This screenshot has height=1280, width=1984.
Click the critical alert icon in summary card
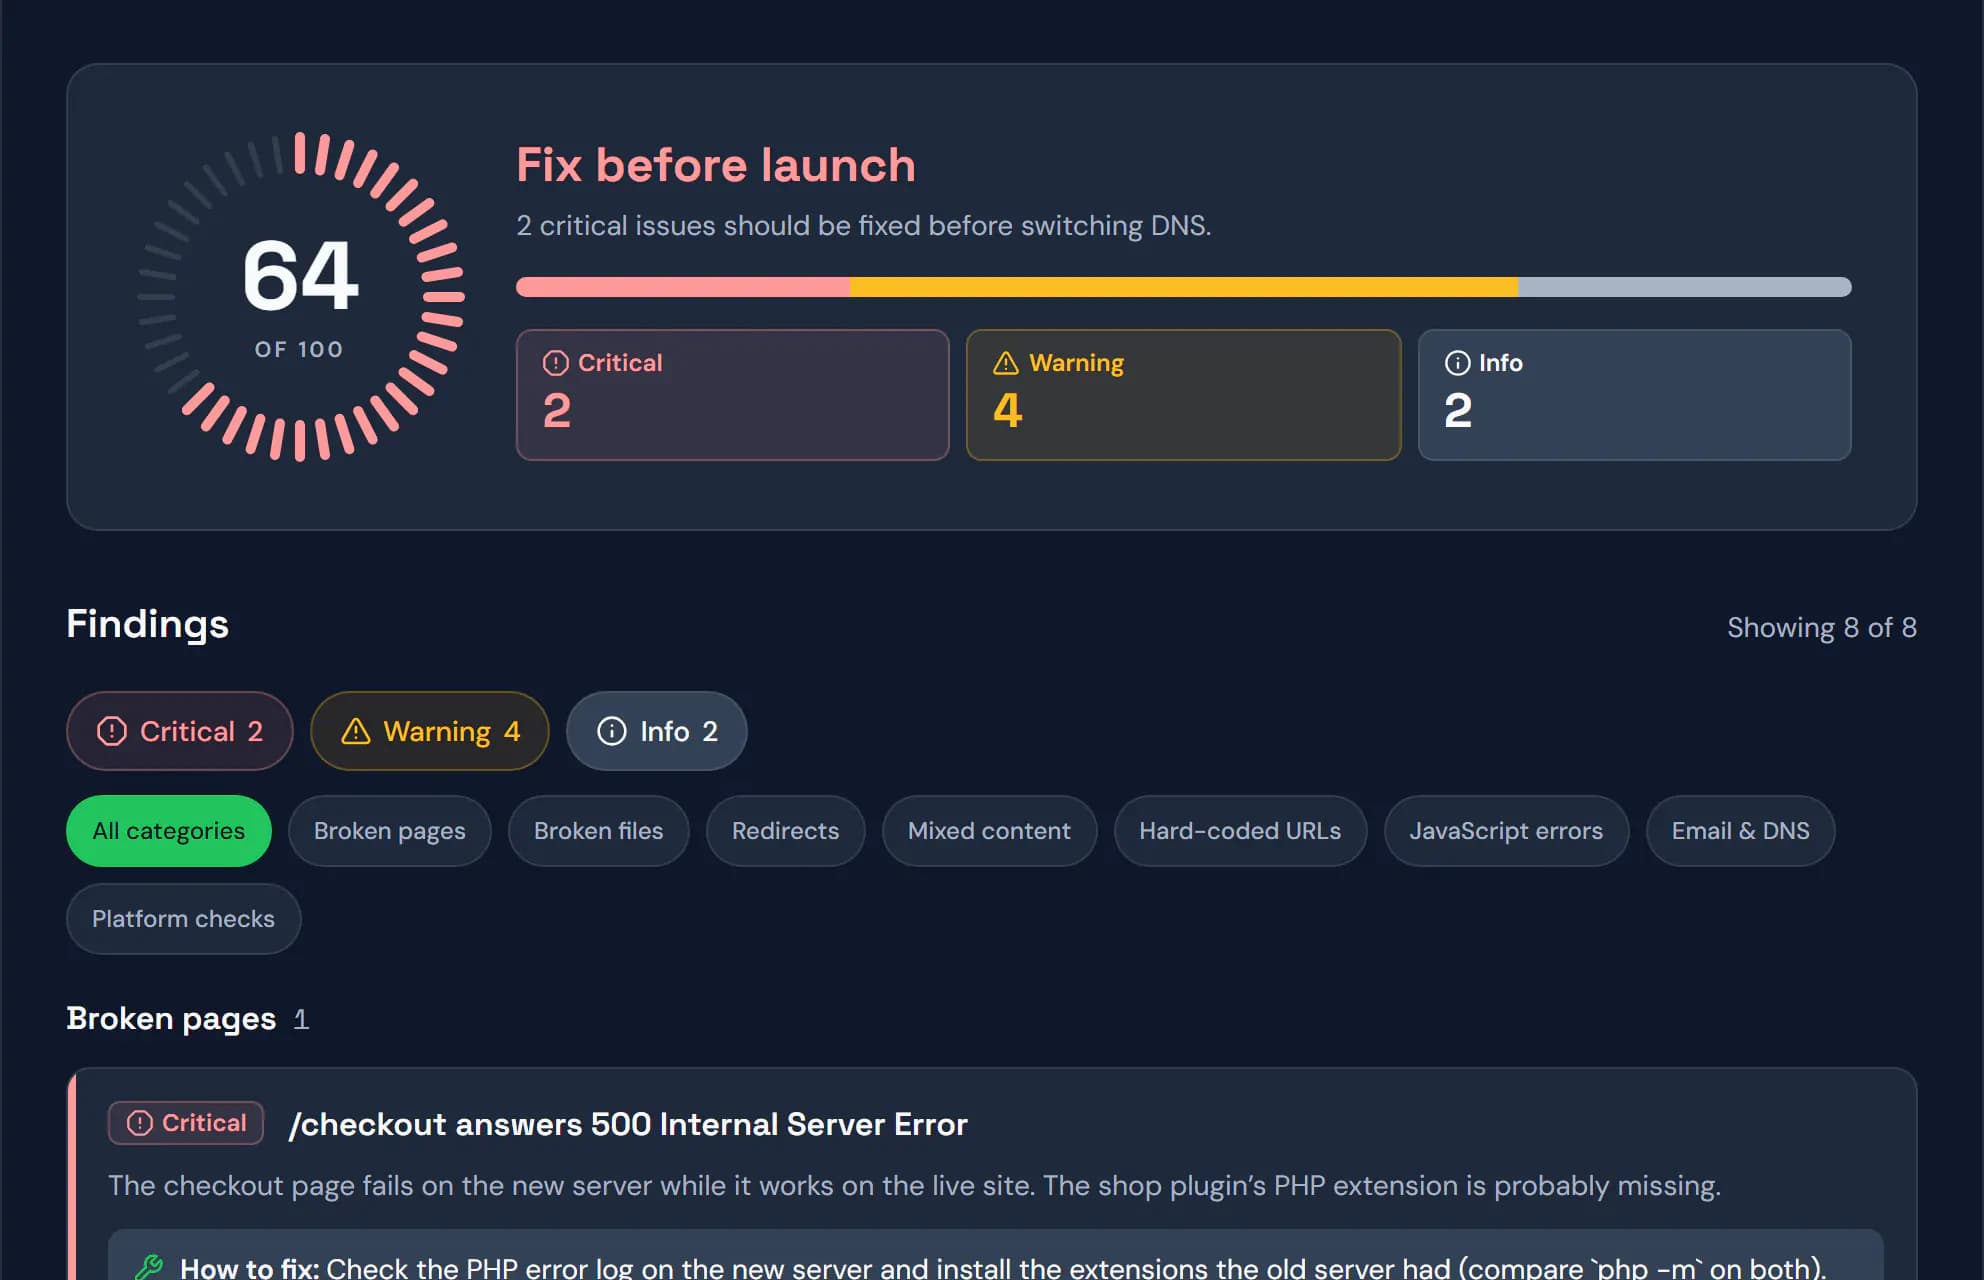pos(556,363)
